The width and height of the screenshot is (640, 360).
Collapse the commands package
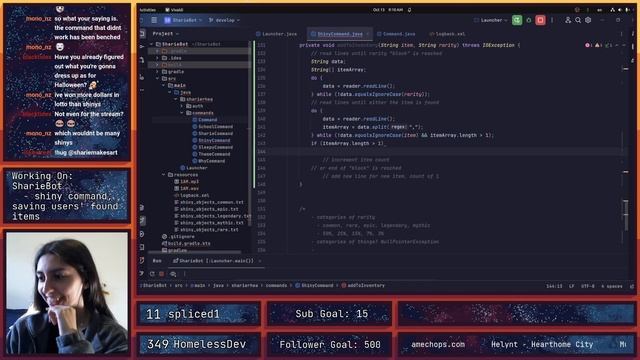tap(182, 113)
